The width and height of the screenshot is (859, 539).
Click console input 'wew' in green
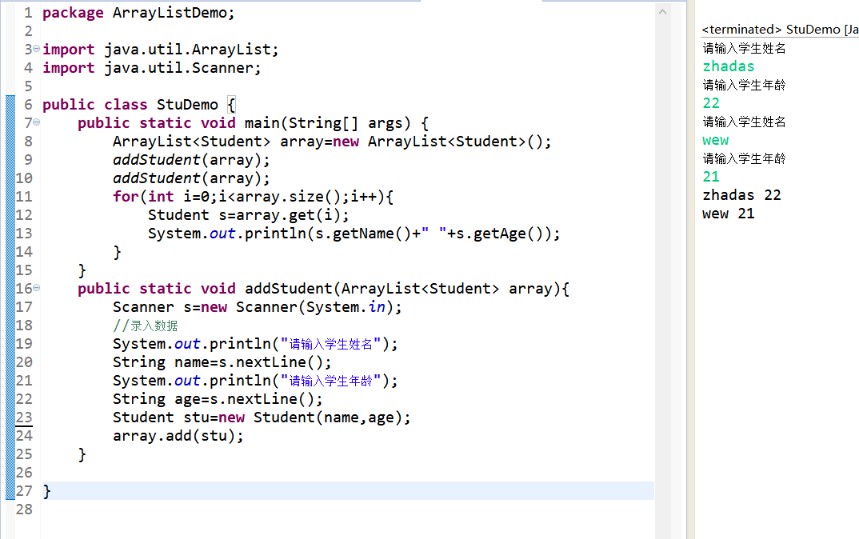715,140
